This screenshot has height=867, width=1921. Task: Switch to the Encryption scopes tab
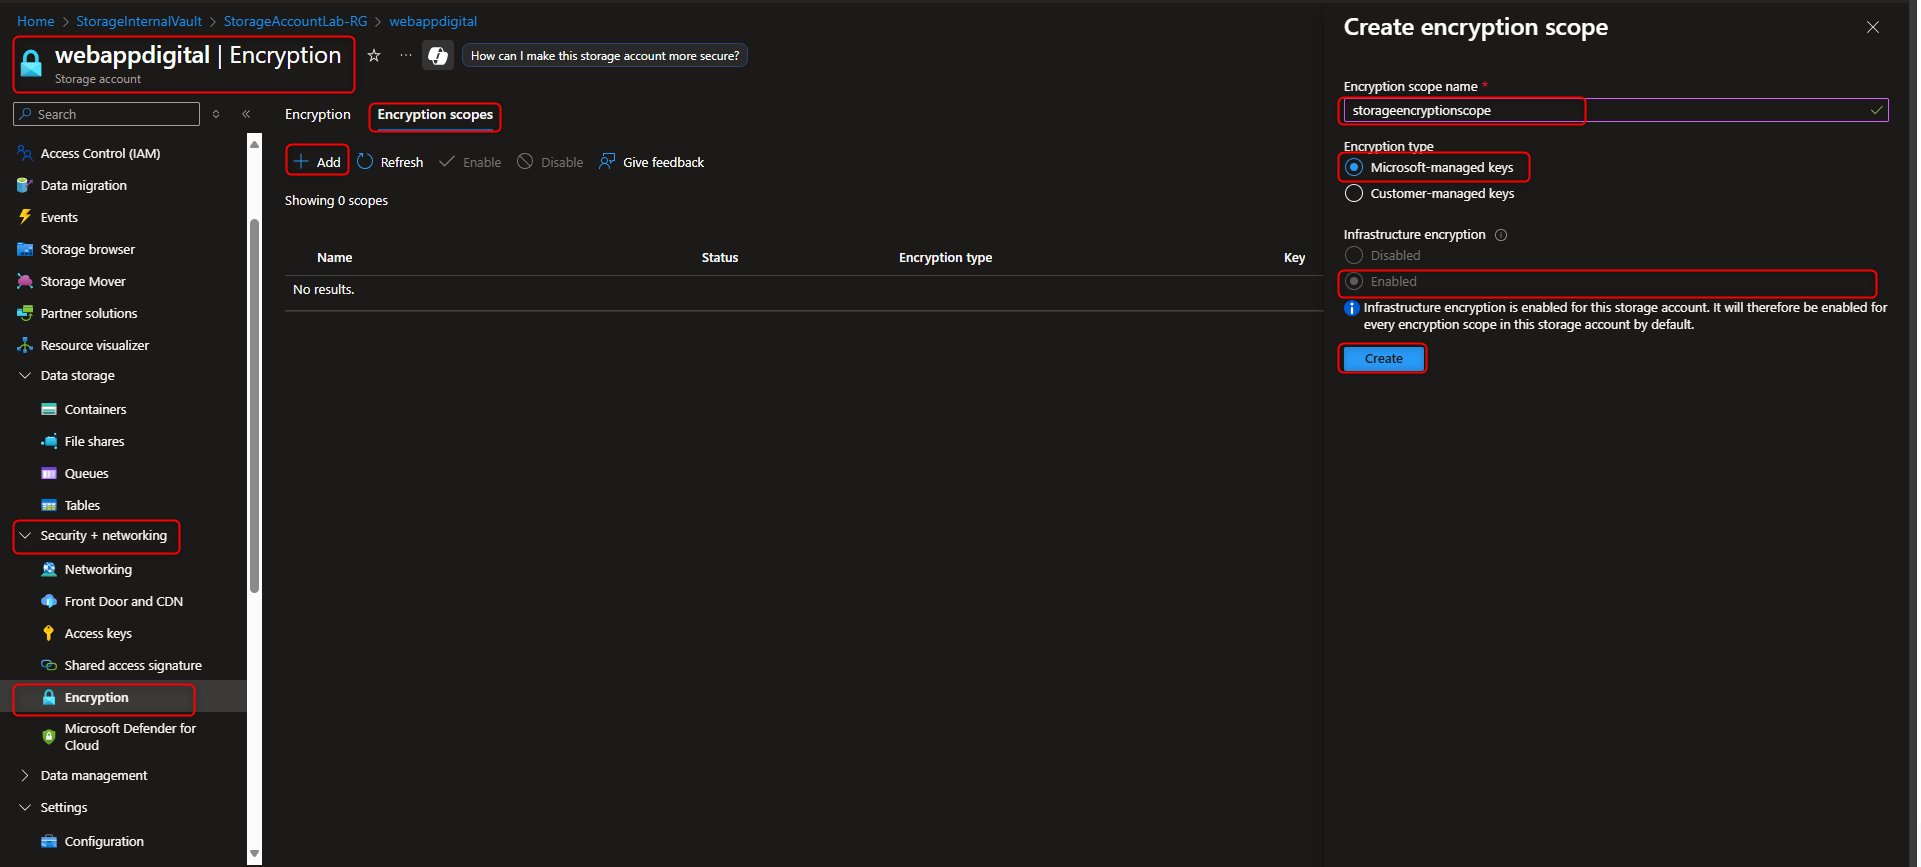click(x=435, y=115)
